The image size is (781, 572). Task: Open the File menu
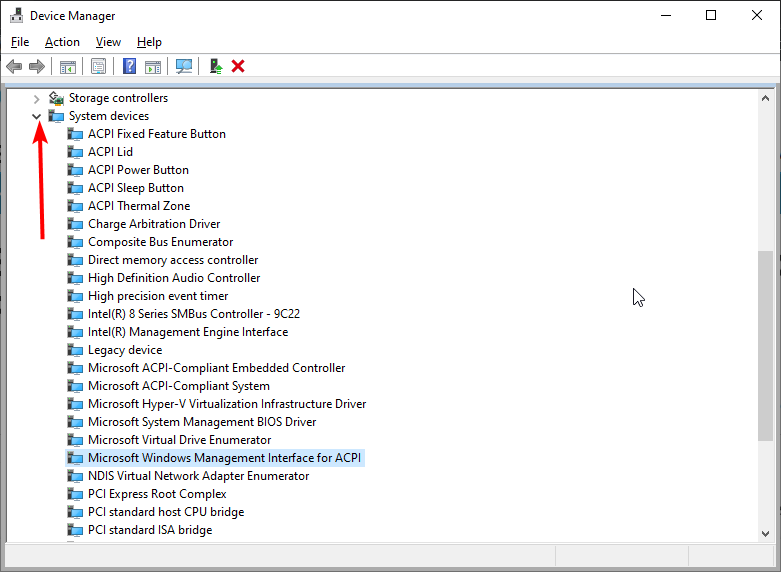click(20, 42)
